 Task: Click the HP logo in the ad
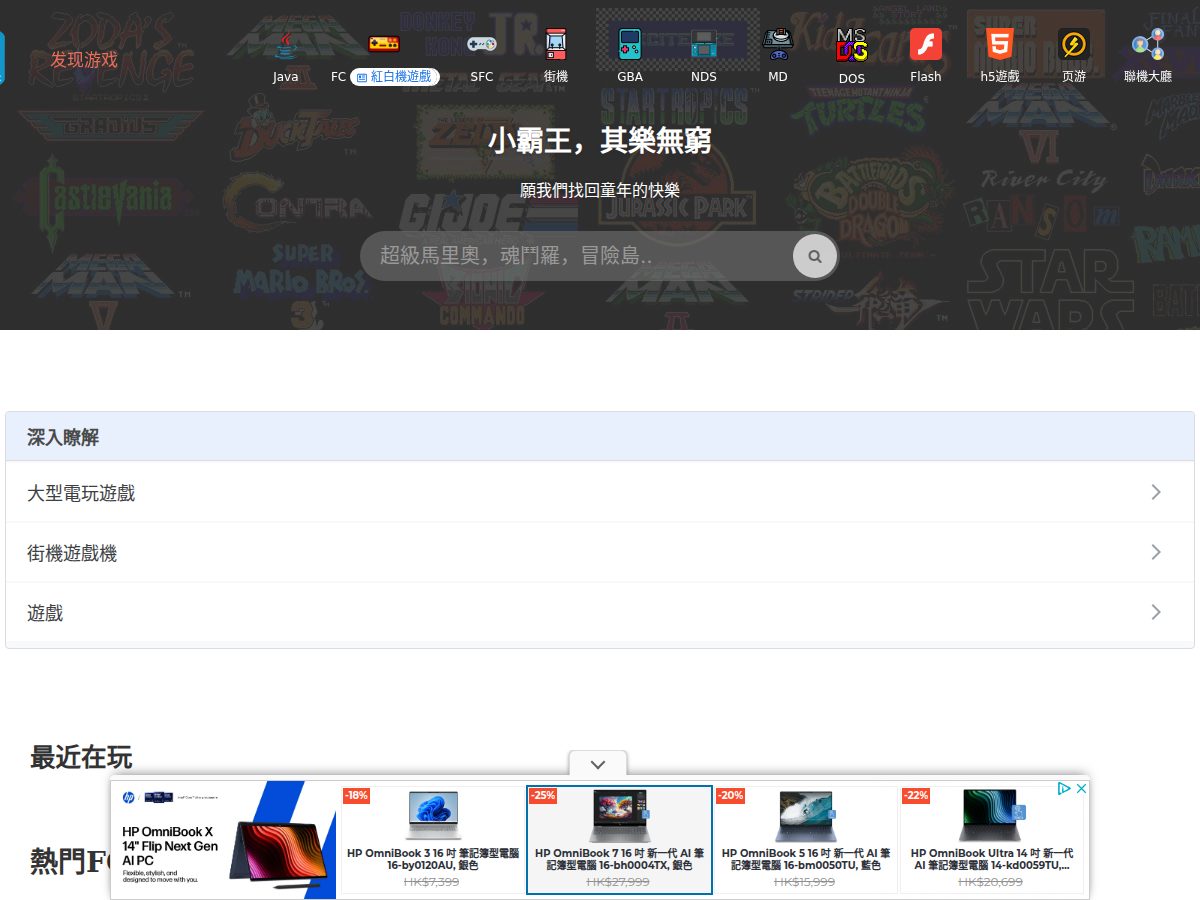coord(128,797)
